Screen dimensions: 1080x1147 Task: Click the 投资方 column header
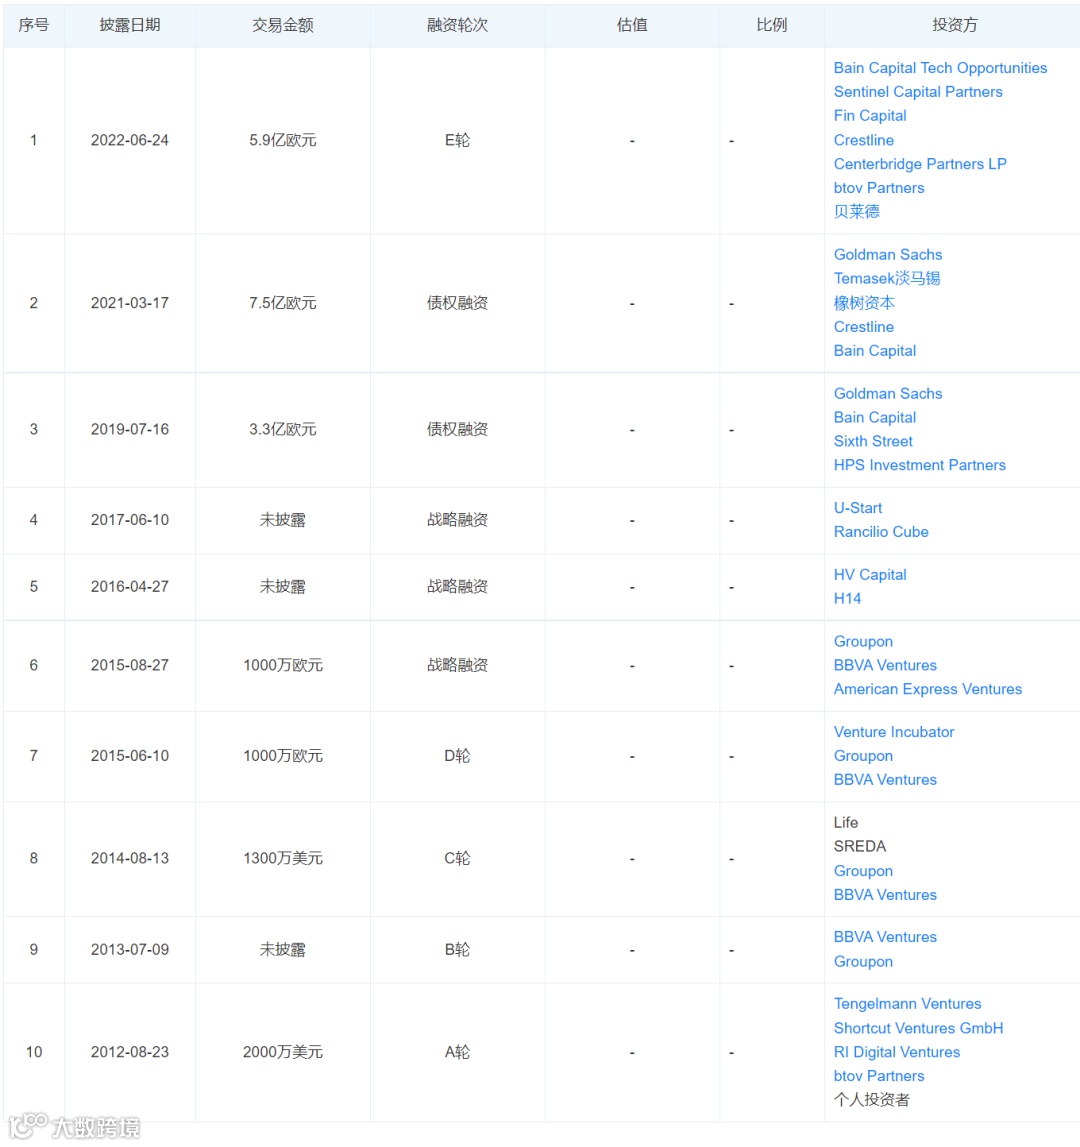point(955,26)
